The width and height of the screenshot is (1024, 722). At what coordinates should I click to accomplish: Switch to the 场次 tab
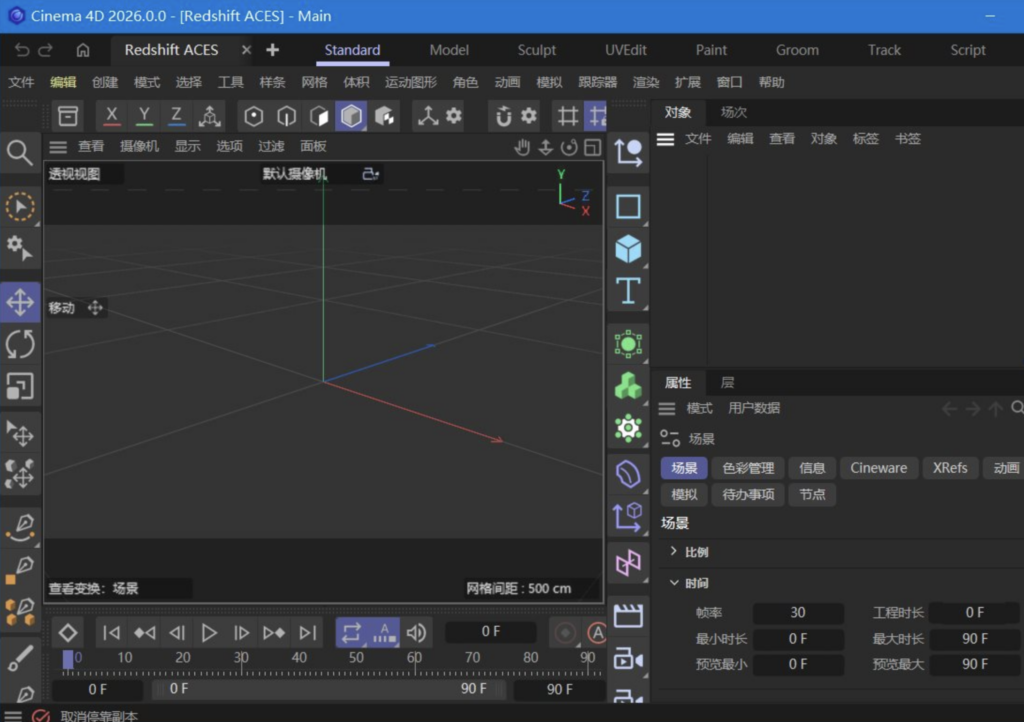click(733, 112)
